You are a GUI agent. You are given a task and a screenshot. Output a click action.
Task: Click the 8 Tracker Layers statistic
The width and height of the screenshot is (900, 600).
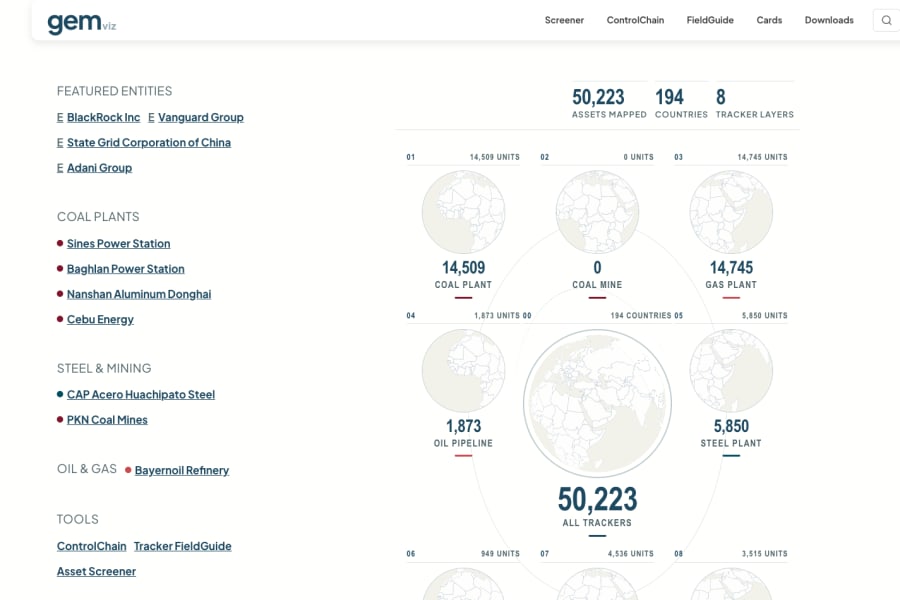[754, 103]
